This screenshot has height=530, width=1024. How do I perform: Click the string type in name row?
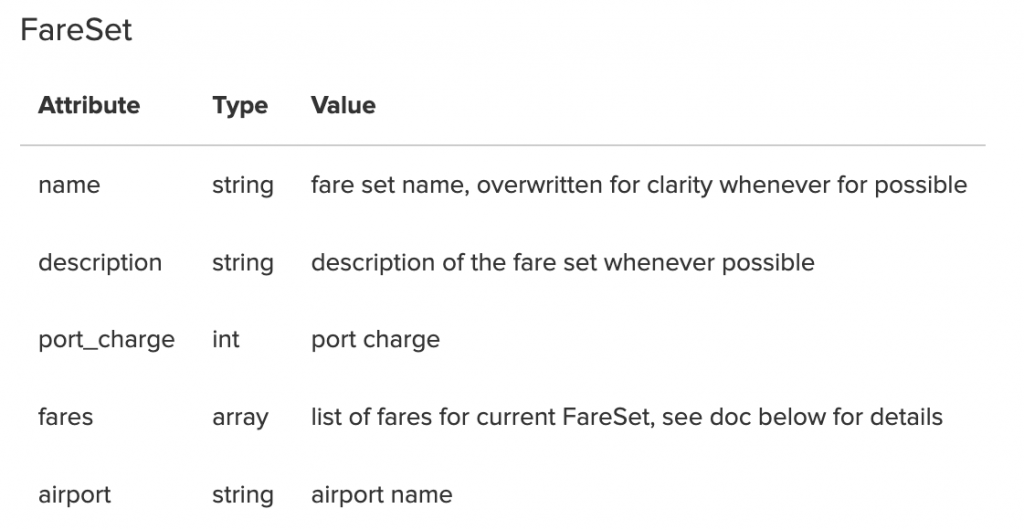tap(242, 185)
